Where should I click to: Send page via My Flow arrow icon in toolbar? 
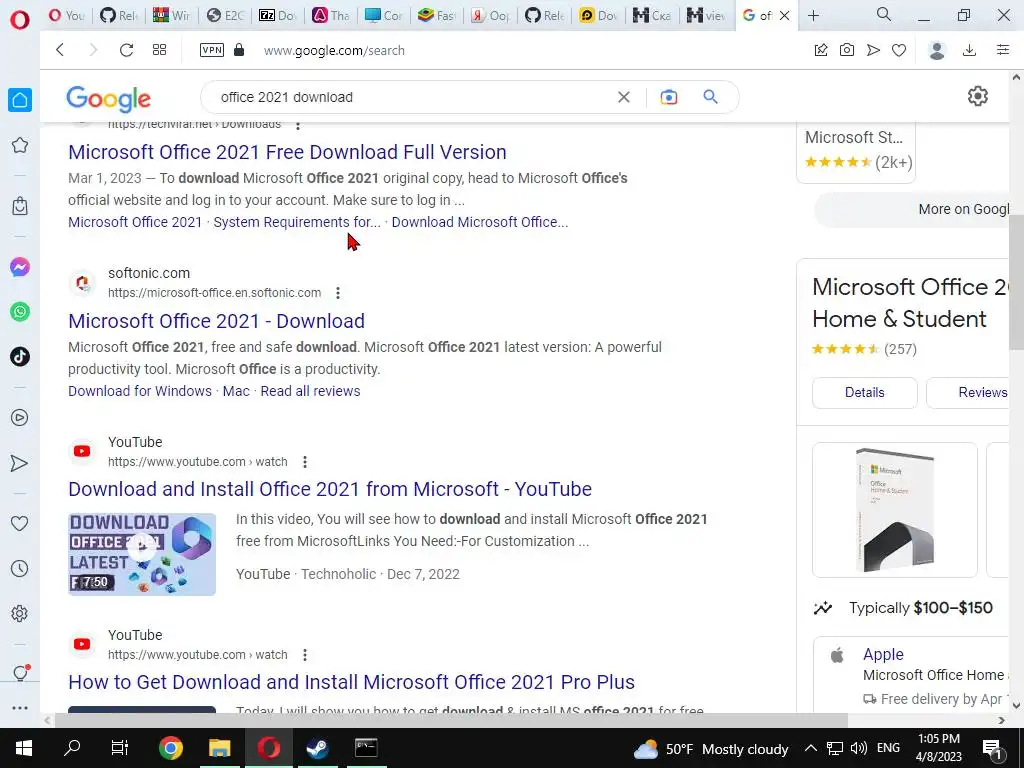(x=873, y=50)
